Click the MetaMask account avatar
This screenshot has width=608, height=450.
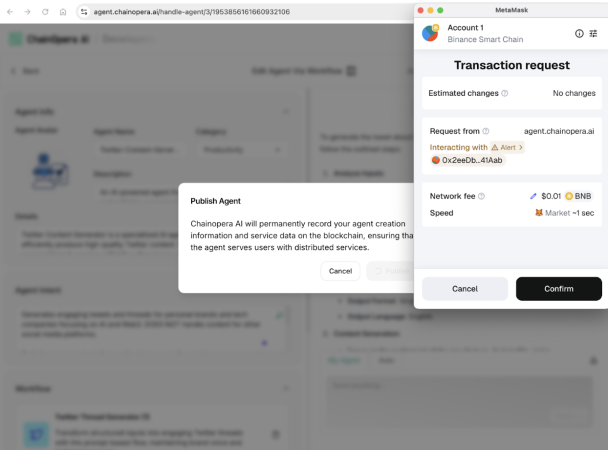[x=430, y=33]
